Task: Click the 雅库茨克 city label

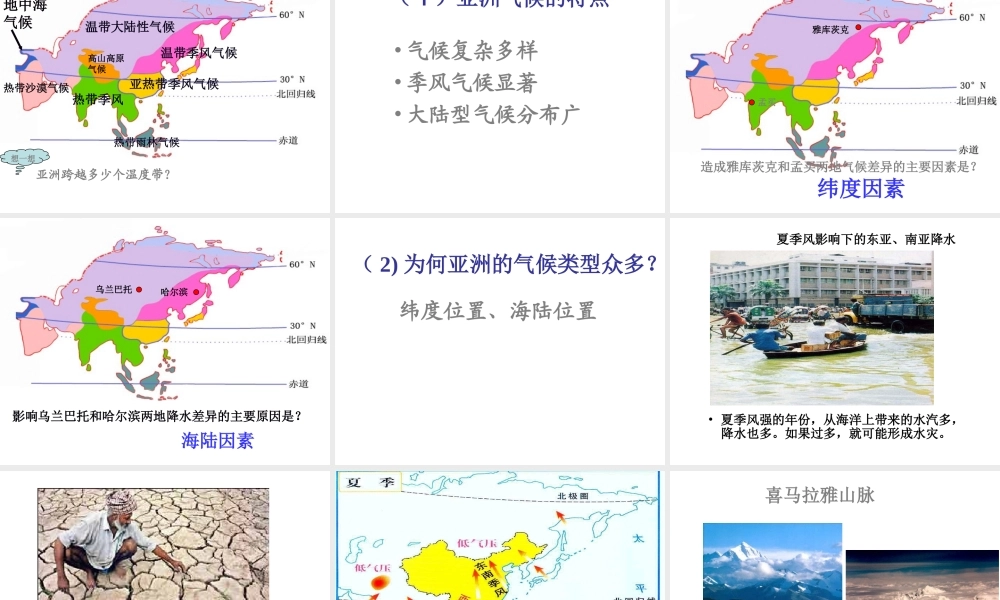Action: click(830, 29)
